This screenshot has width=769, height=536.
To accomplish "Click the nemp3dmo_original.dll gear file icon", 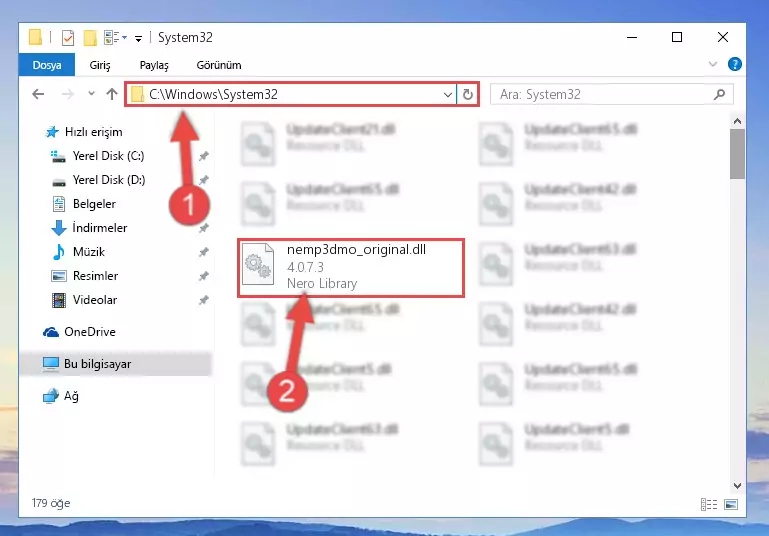I will (258, 264).
